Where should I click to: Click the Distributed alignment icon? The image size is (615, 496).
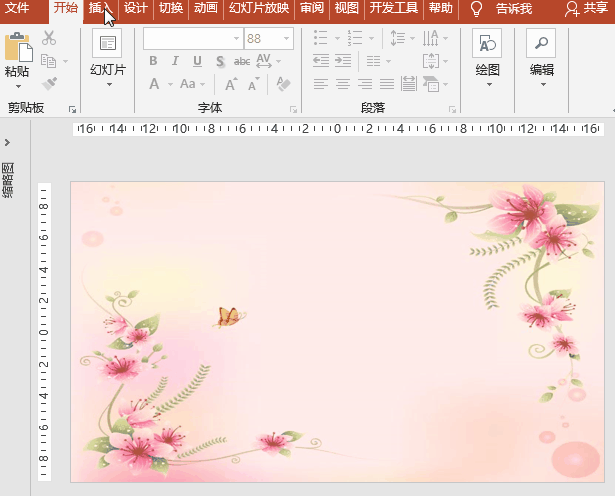pos(409,84)
